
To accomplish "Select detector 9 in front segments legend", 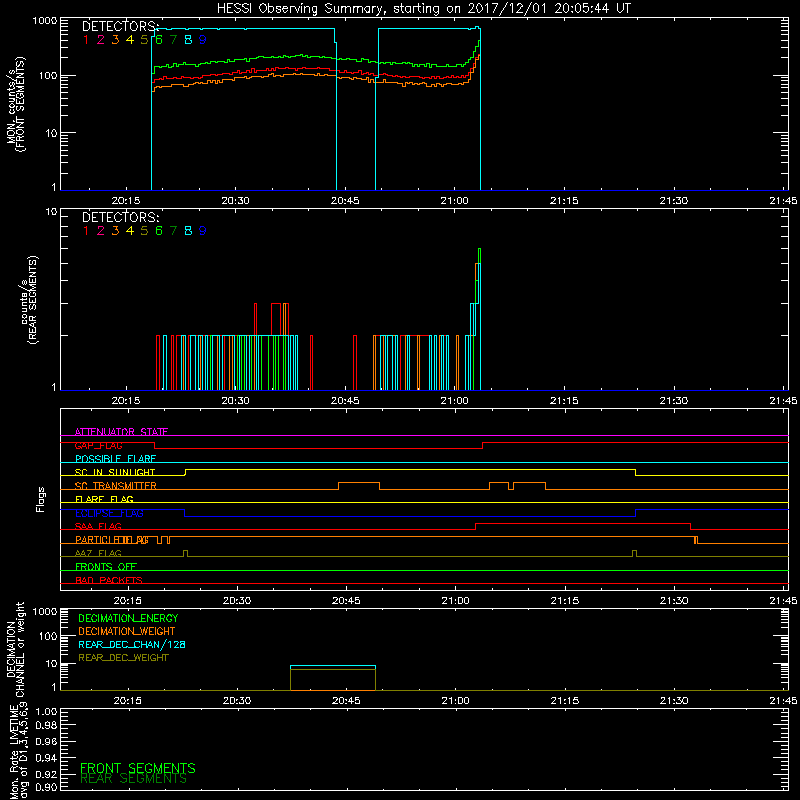I will click(203, 40).
